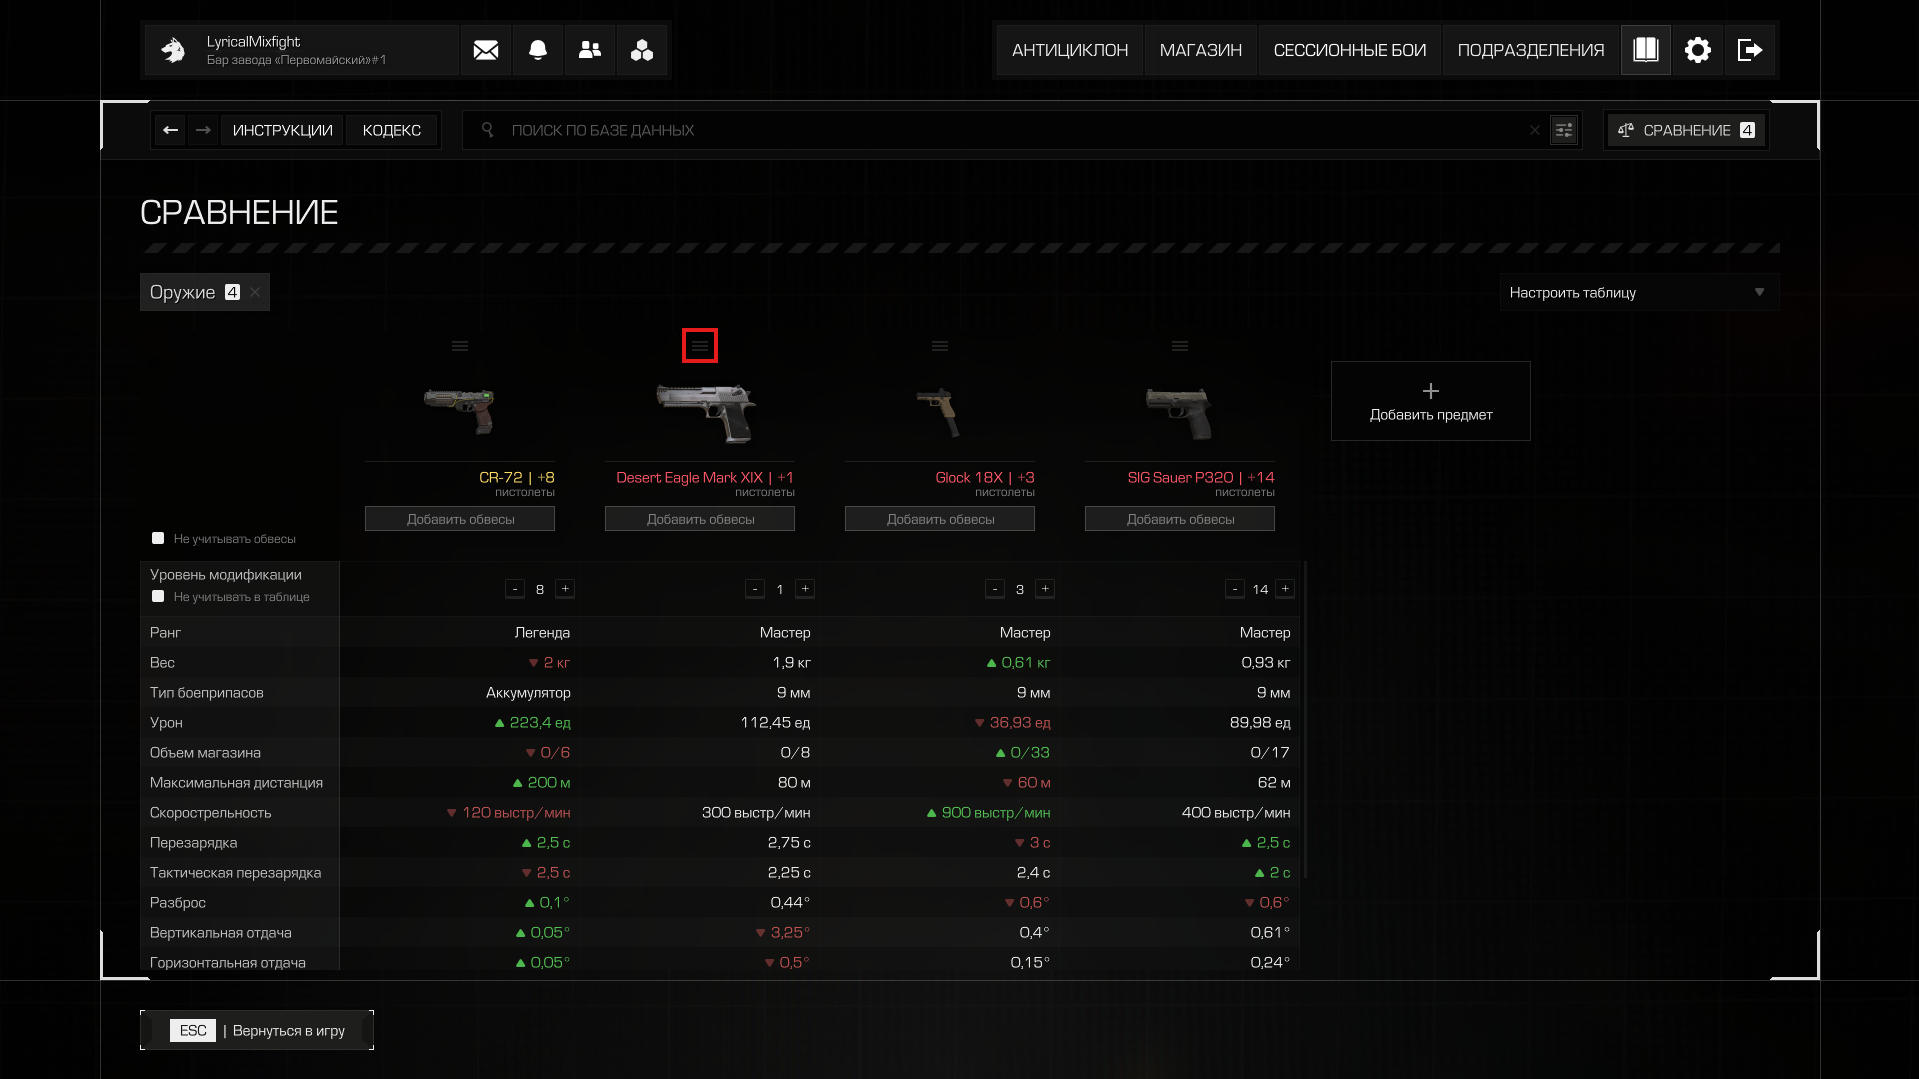Screen dimensions: 1919x1079
Task: Open the mail envelope icon
Action: click(x=486, y=50)
